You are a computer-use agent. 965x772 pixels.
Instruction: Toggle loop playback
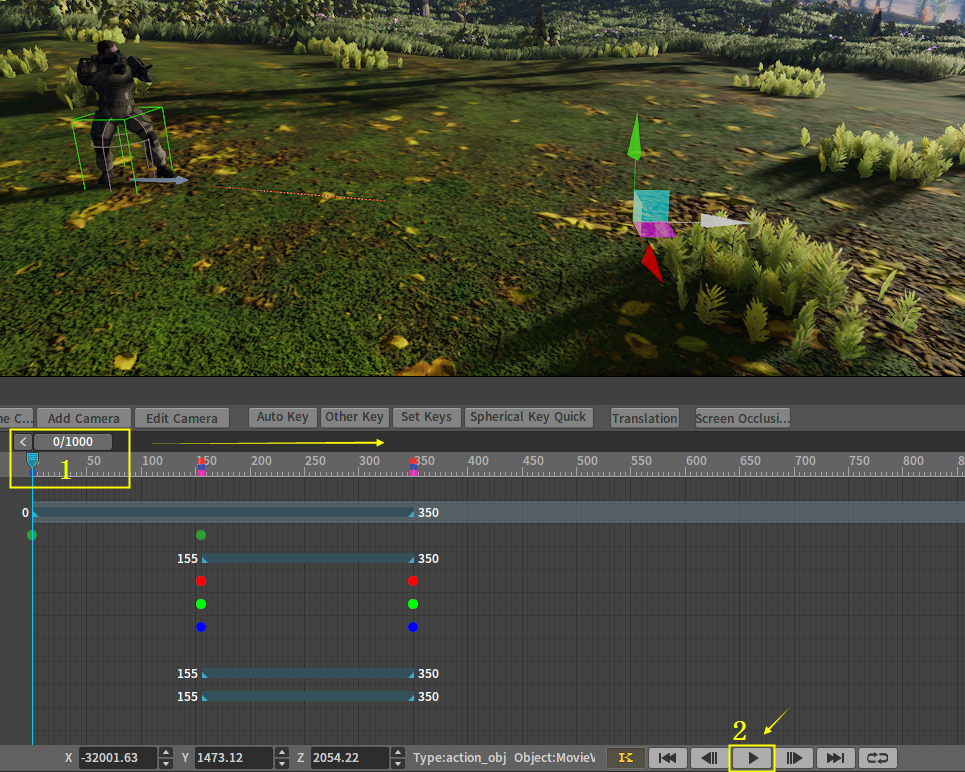(x=877, y=758)
